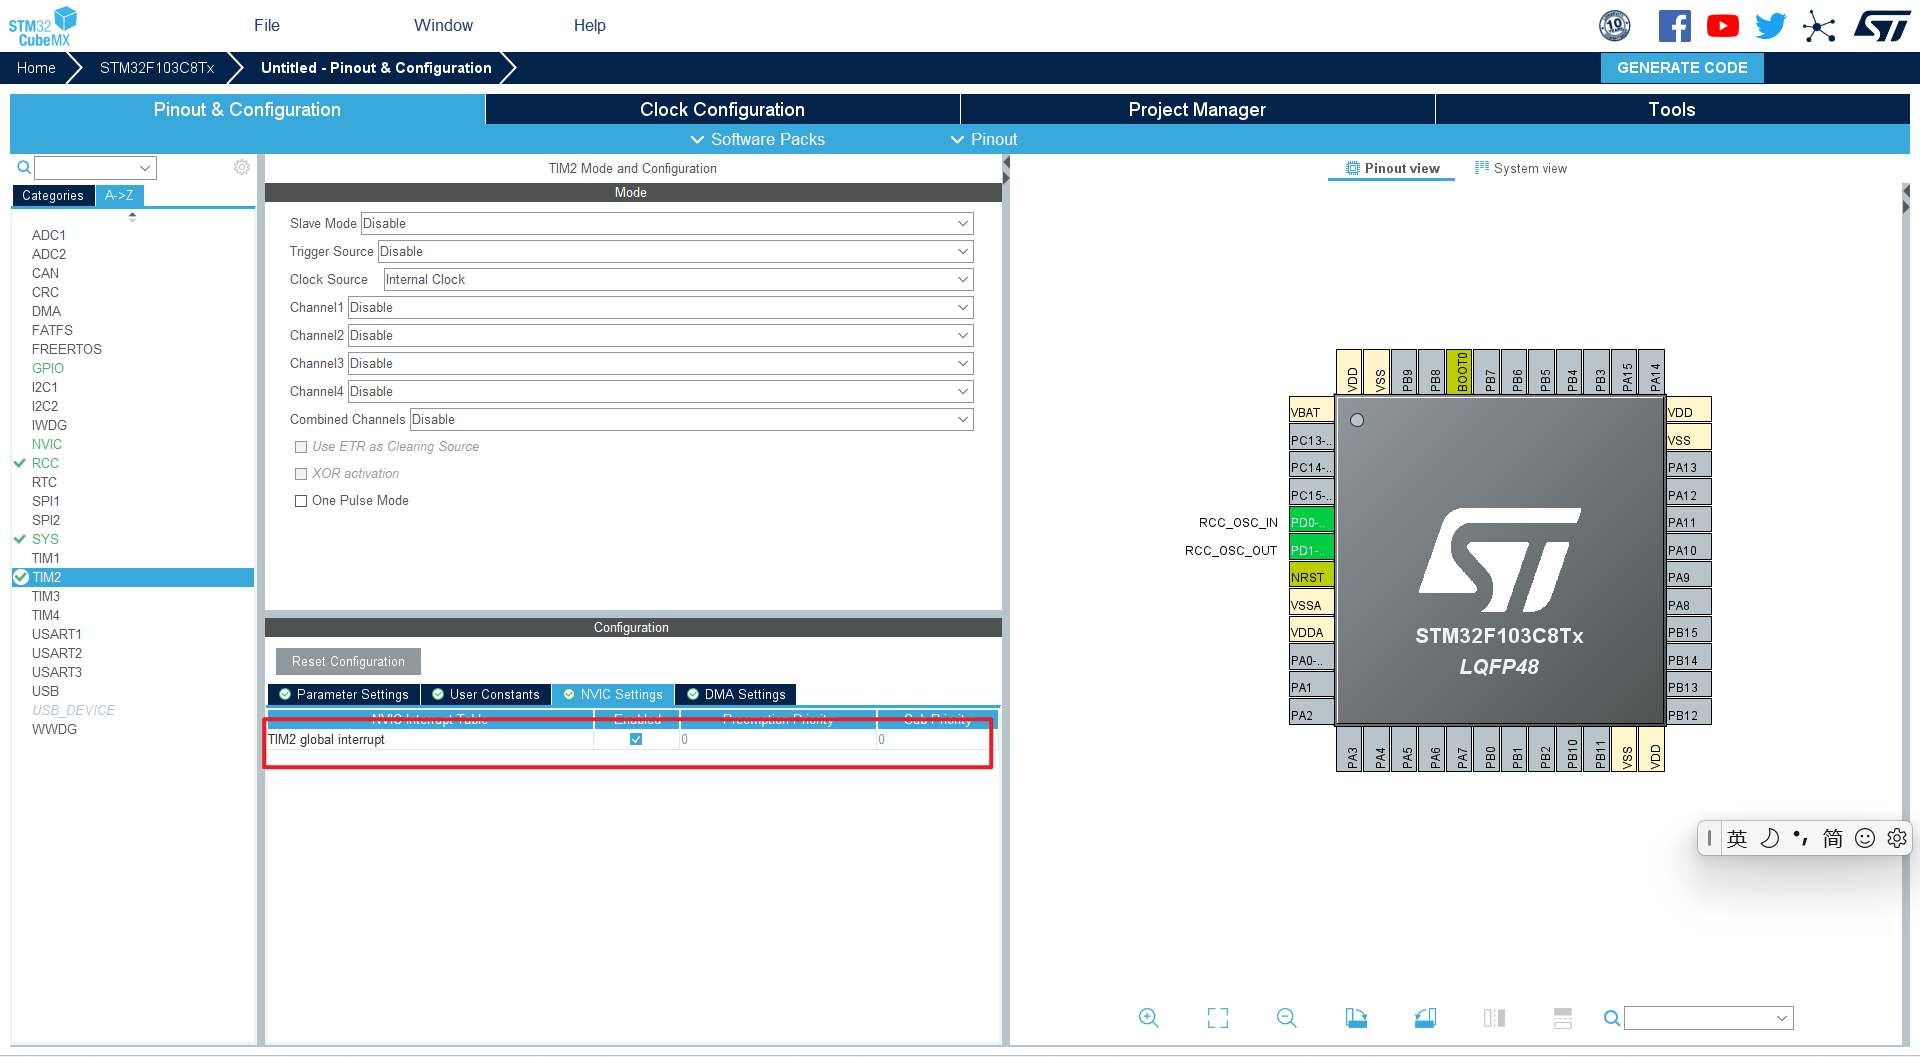Open the File menu
Screen dimensions: 1920x1057
[x=267, y=25]
